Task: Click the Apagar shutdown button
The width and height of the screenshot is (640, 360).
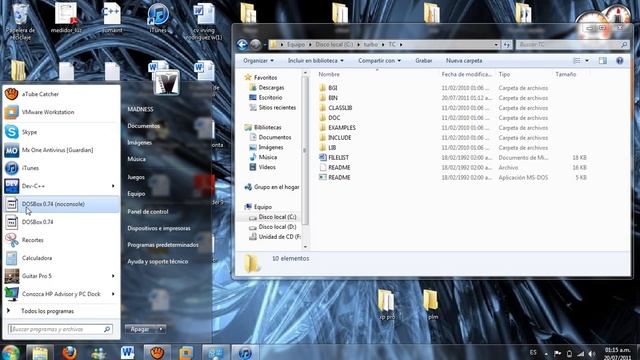Action: pyautogui.click(x=140, y=329)
